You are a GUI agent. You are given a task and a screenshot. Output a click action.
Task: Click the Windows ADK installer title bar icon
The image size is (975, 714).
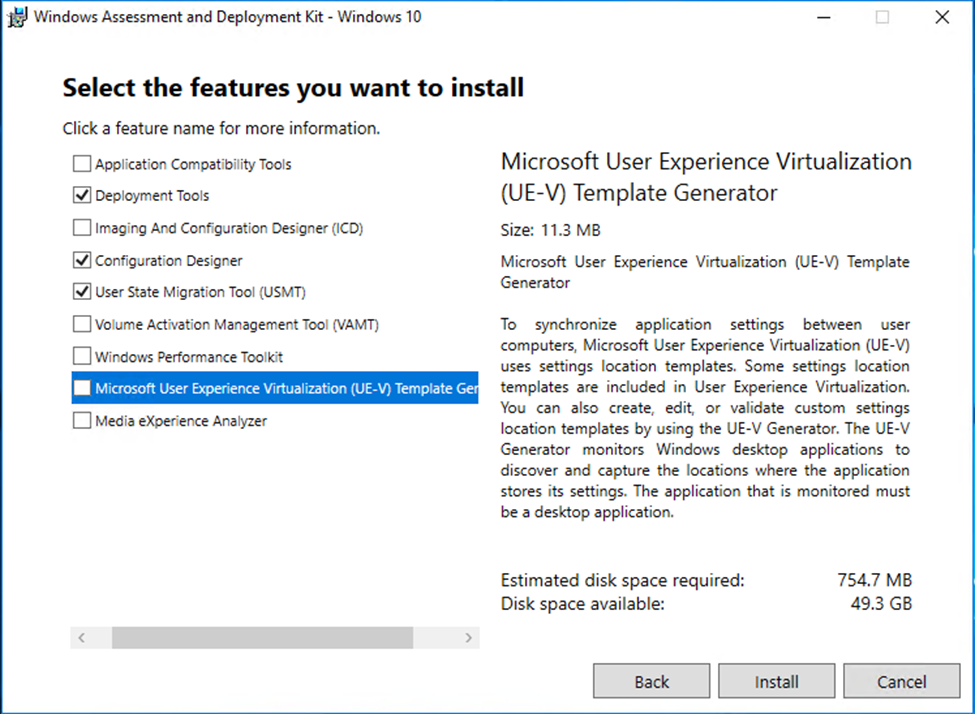click(17, 17)
